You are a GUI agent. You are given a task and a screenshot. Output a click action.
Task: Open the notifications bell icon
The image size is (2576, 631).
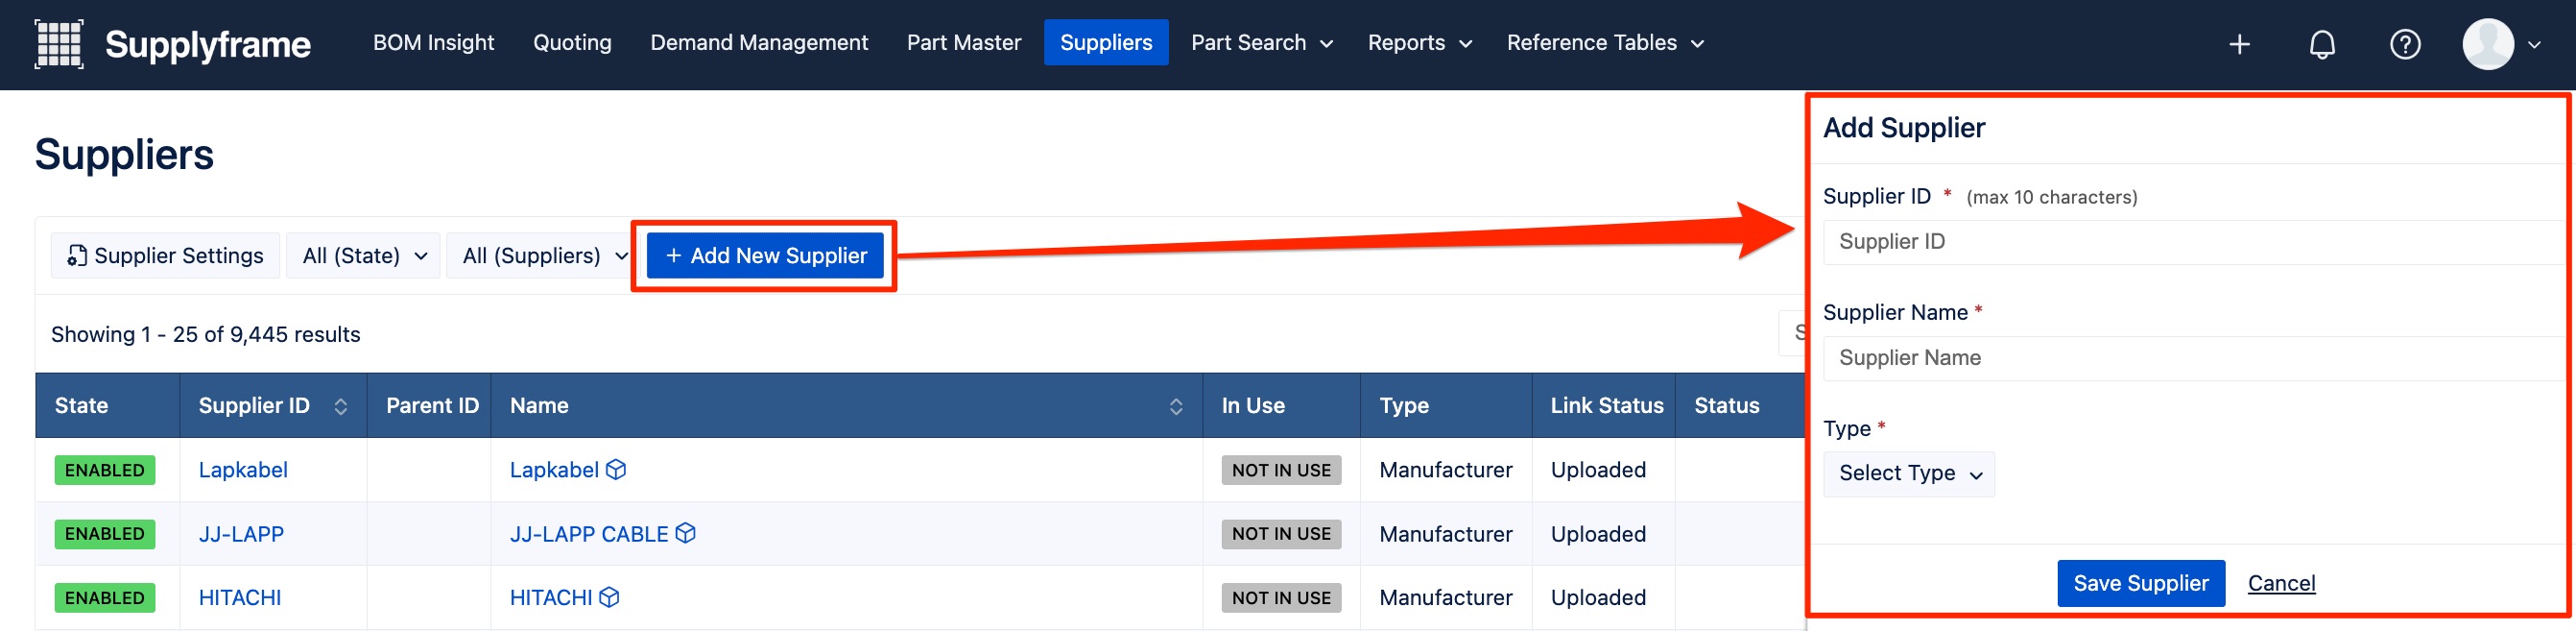coord(2322,44)
